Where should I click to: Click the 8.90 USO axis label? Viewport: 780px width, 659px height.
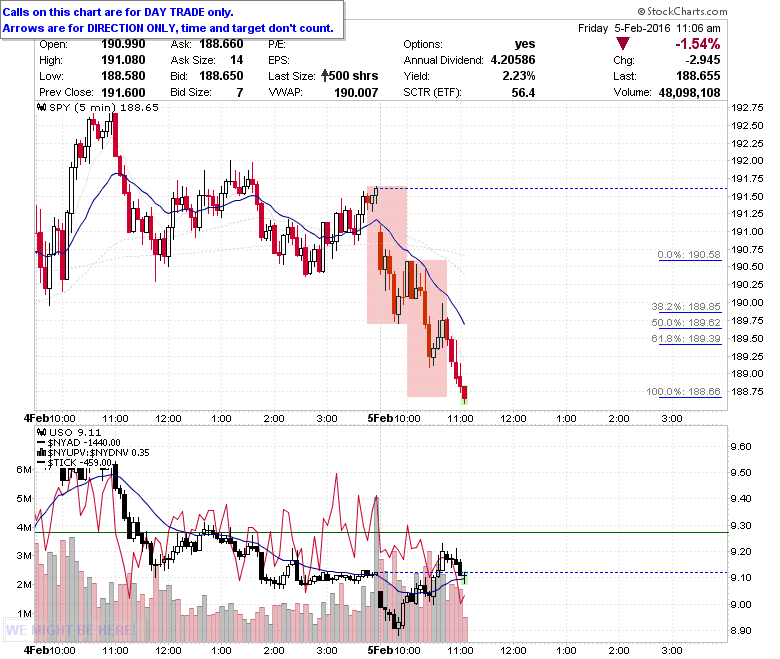[741, 630]
